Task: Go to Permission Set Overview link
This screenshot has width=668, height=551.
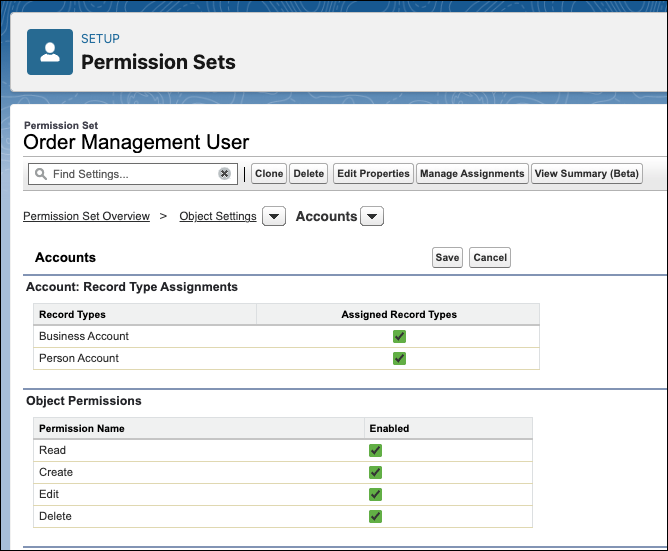Action: (x=86, y=216)
